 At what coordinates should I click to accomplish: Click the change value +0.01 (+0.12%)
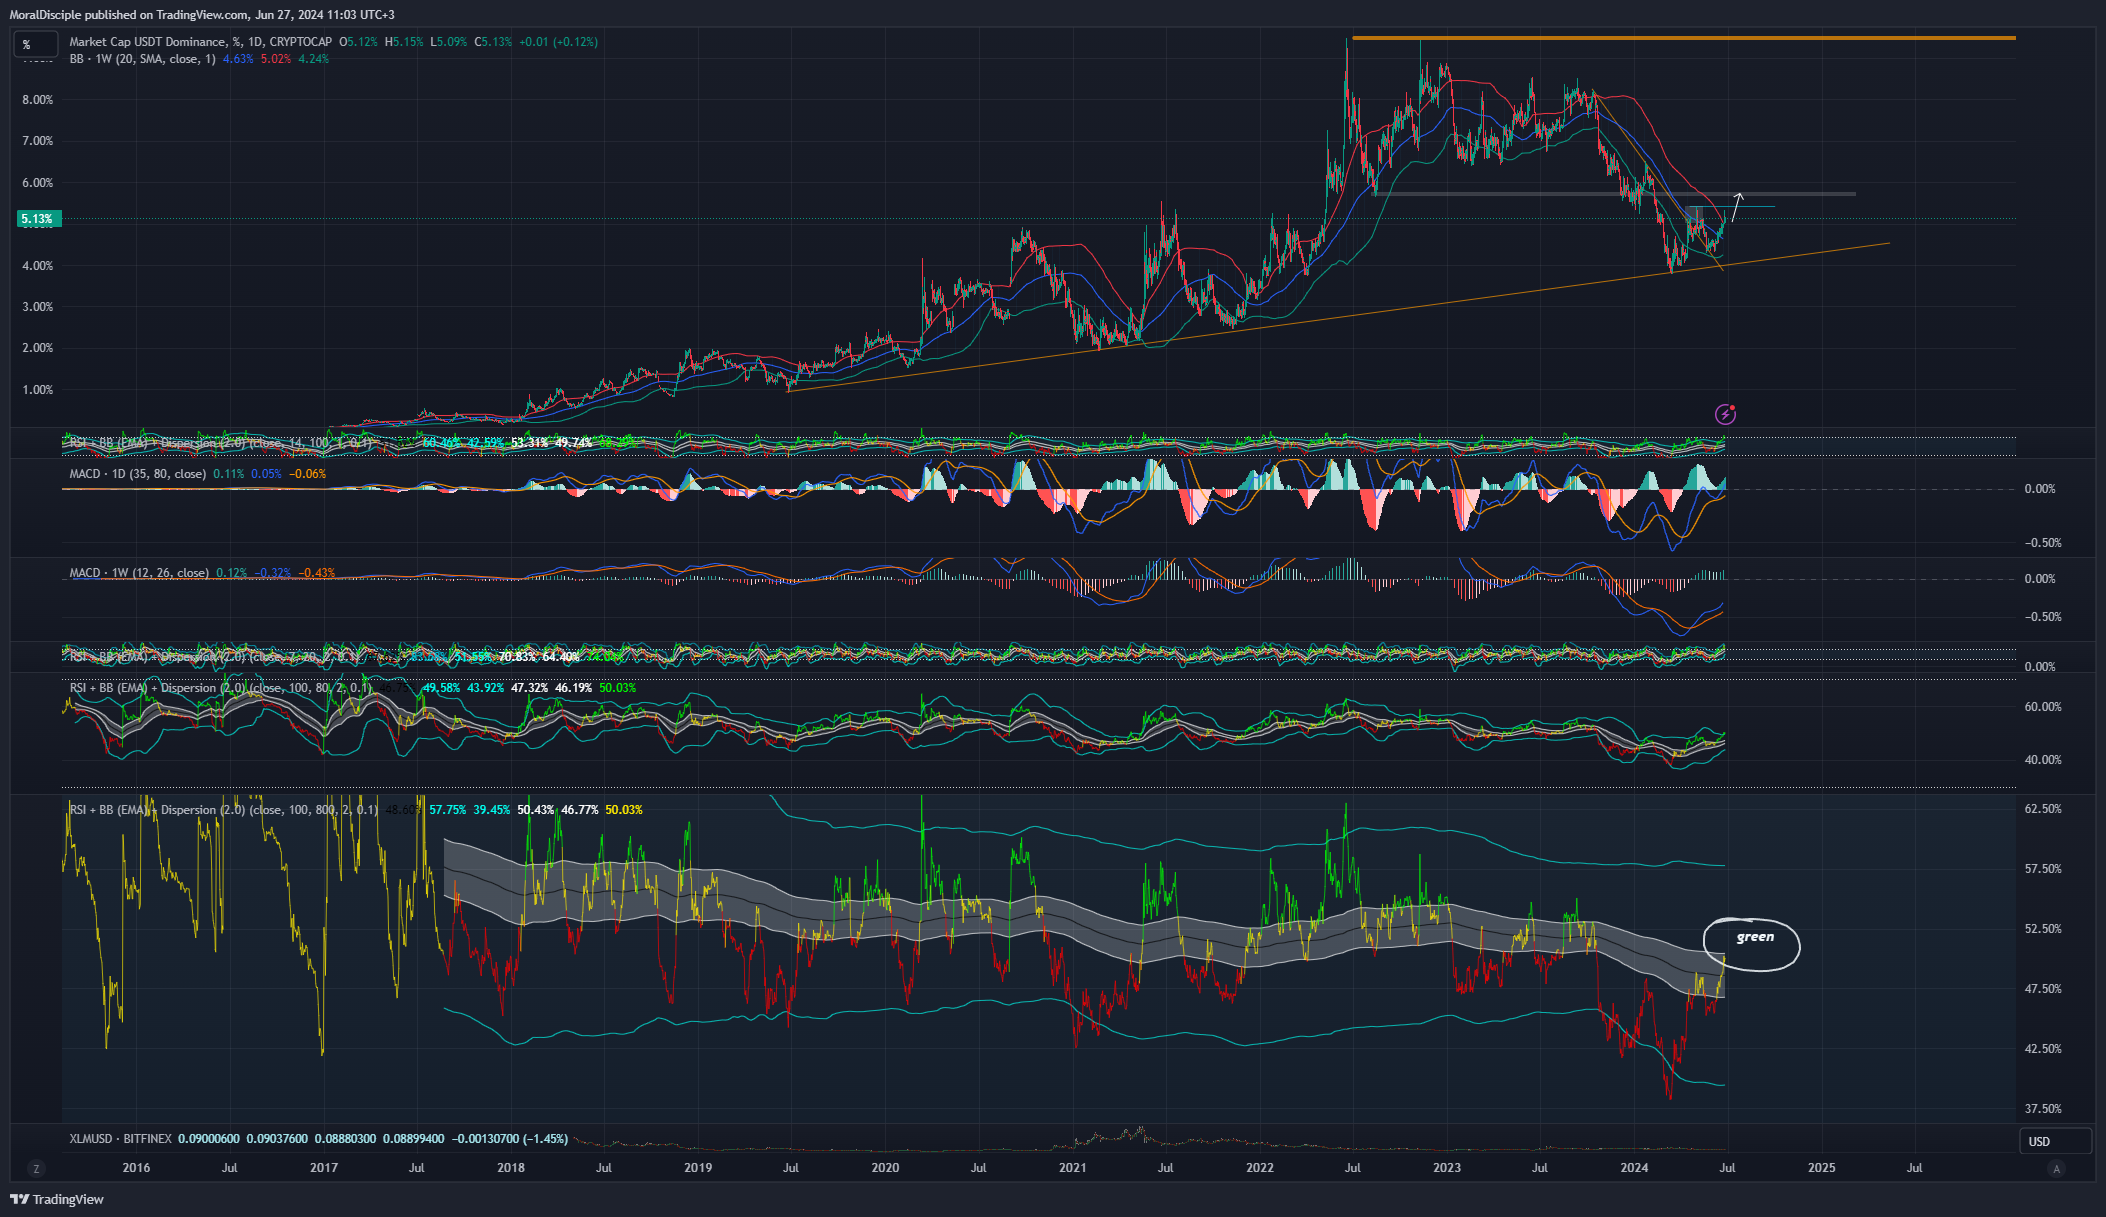(x=558, y=42)
